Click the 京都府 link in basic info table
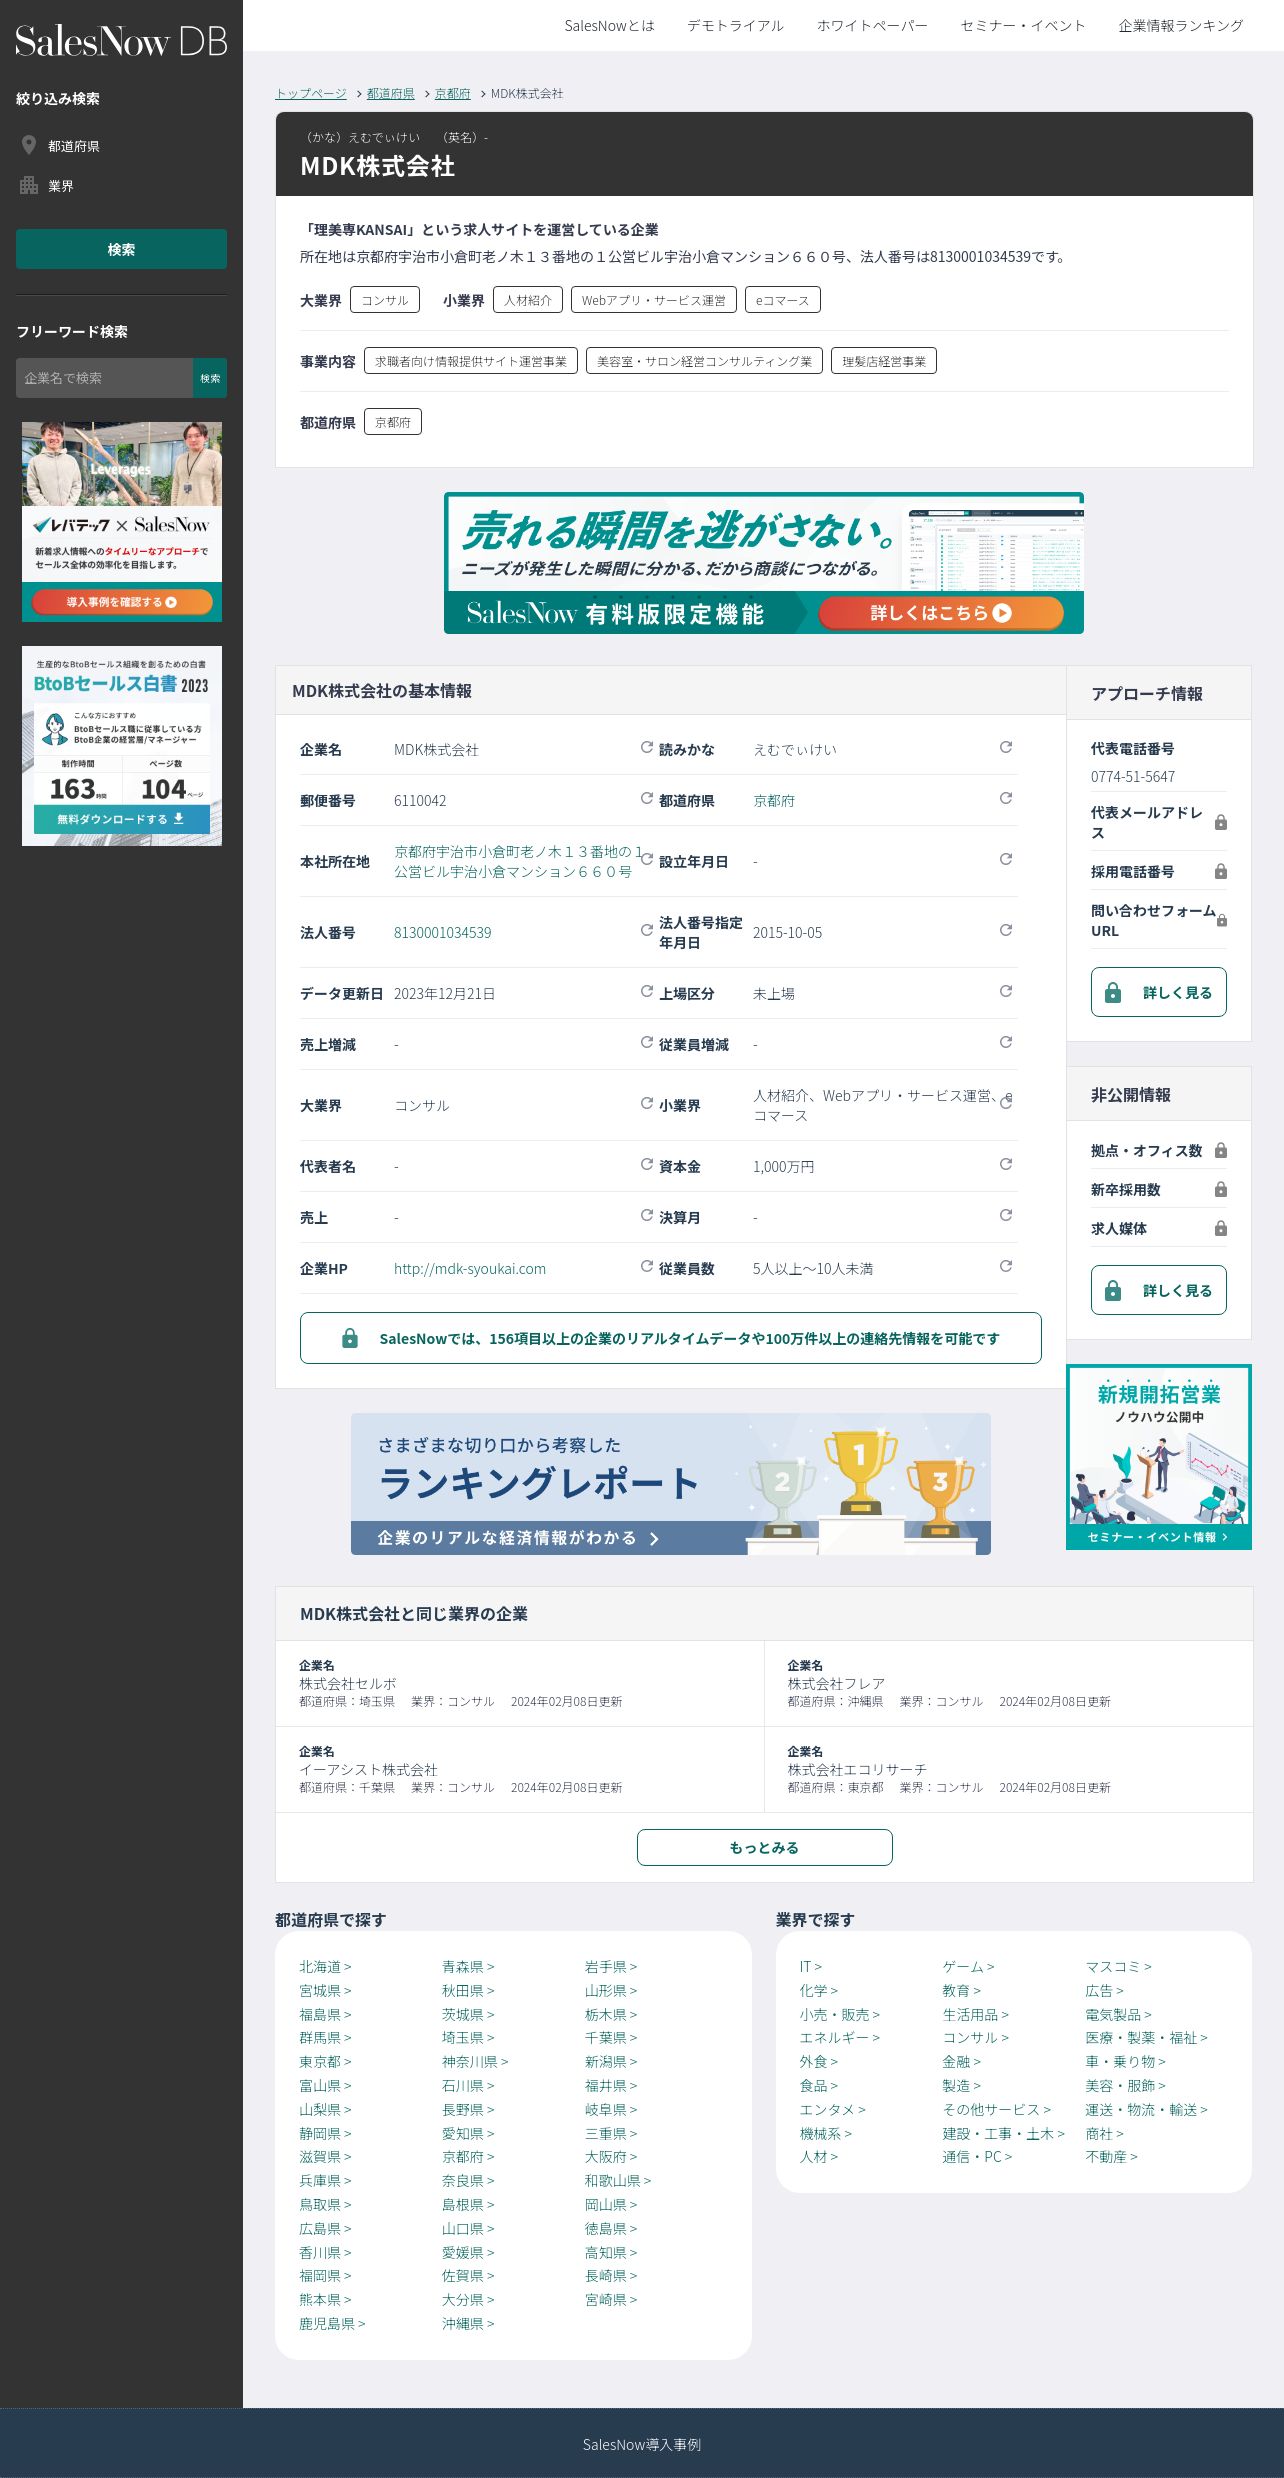The width and height of the screenshot is (1284, 2478). (774, 800)
